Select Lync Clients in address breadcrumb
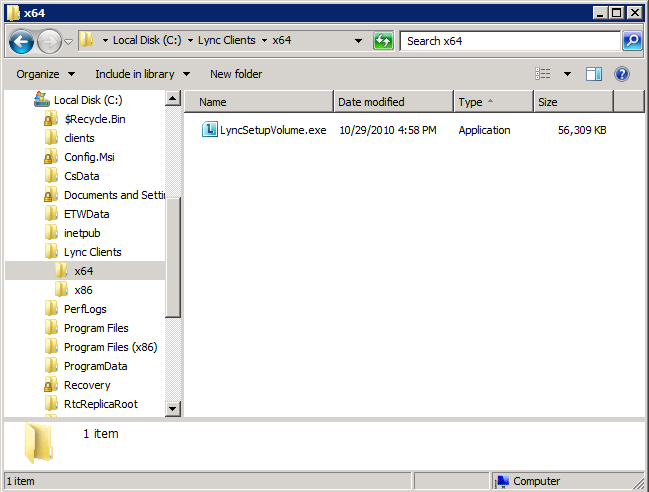The image size is (649, 492). (x=226, y=40)
